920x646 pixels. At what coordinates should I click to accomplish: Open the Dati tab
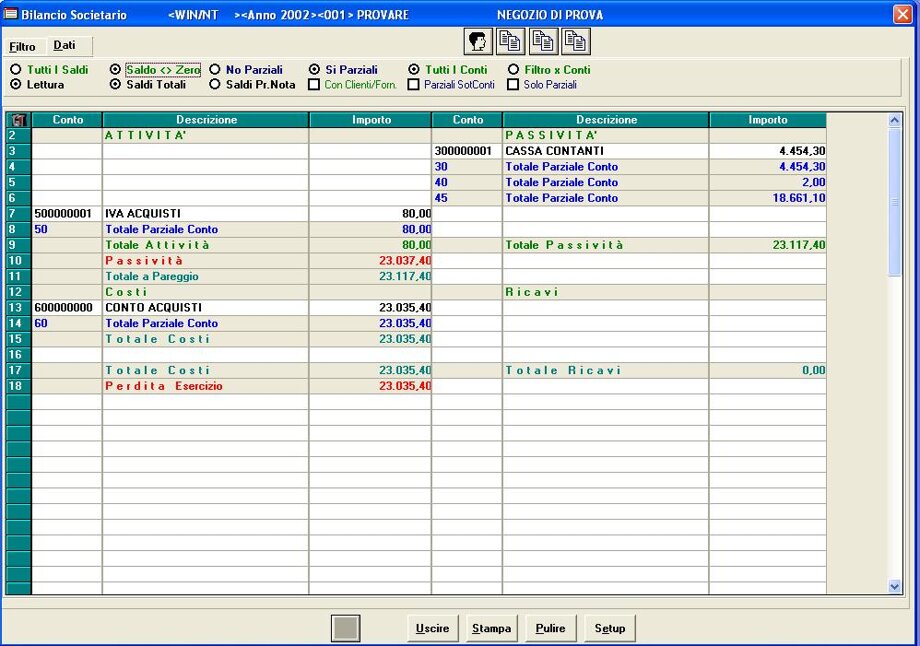[64, 46]
